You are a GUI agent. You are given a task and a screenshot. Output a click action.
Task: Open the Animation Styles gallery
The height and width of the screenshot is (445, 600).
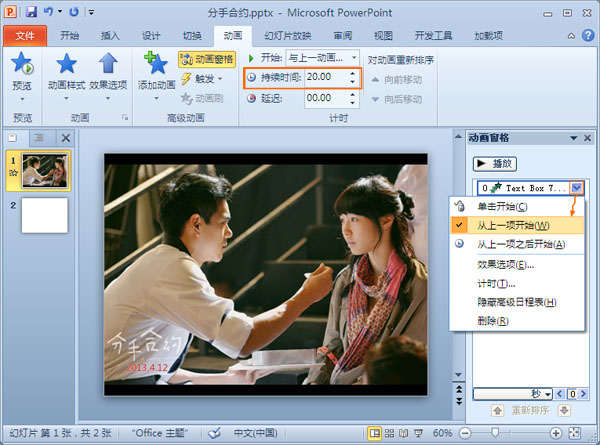click(x=66, y=76)
